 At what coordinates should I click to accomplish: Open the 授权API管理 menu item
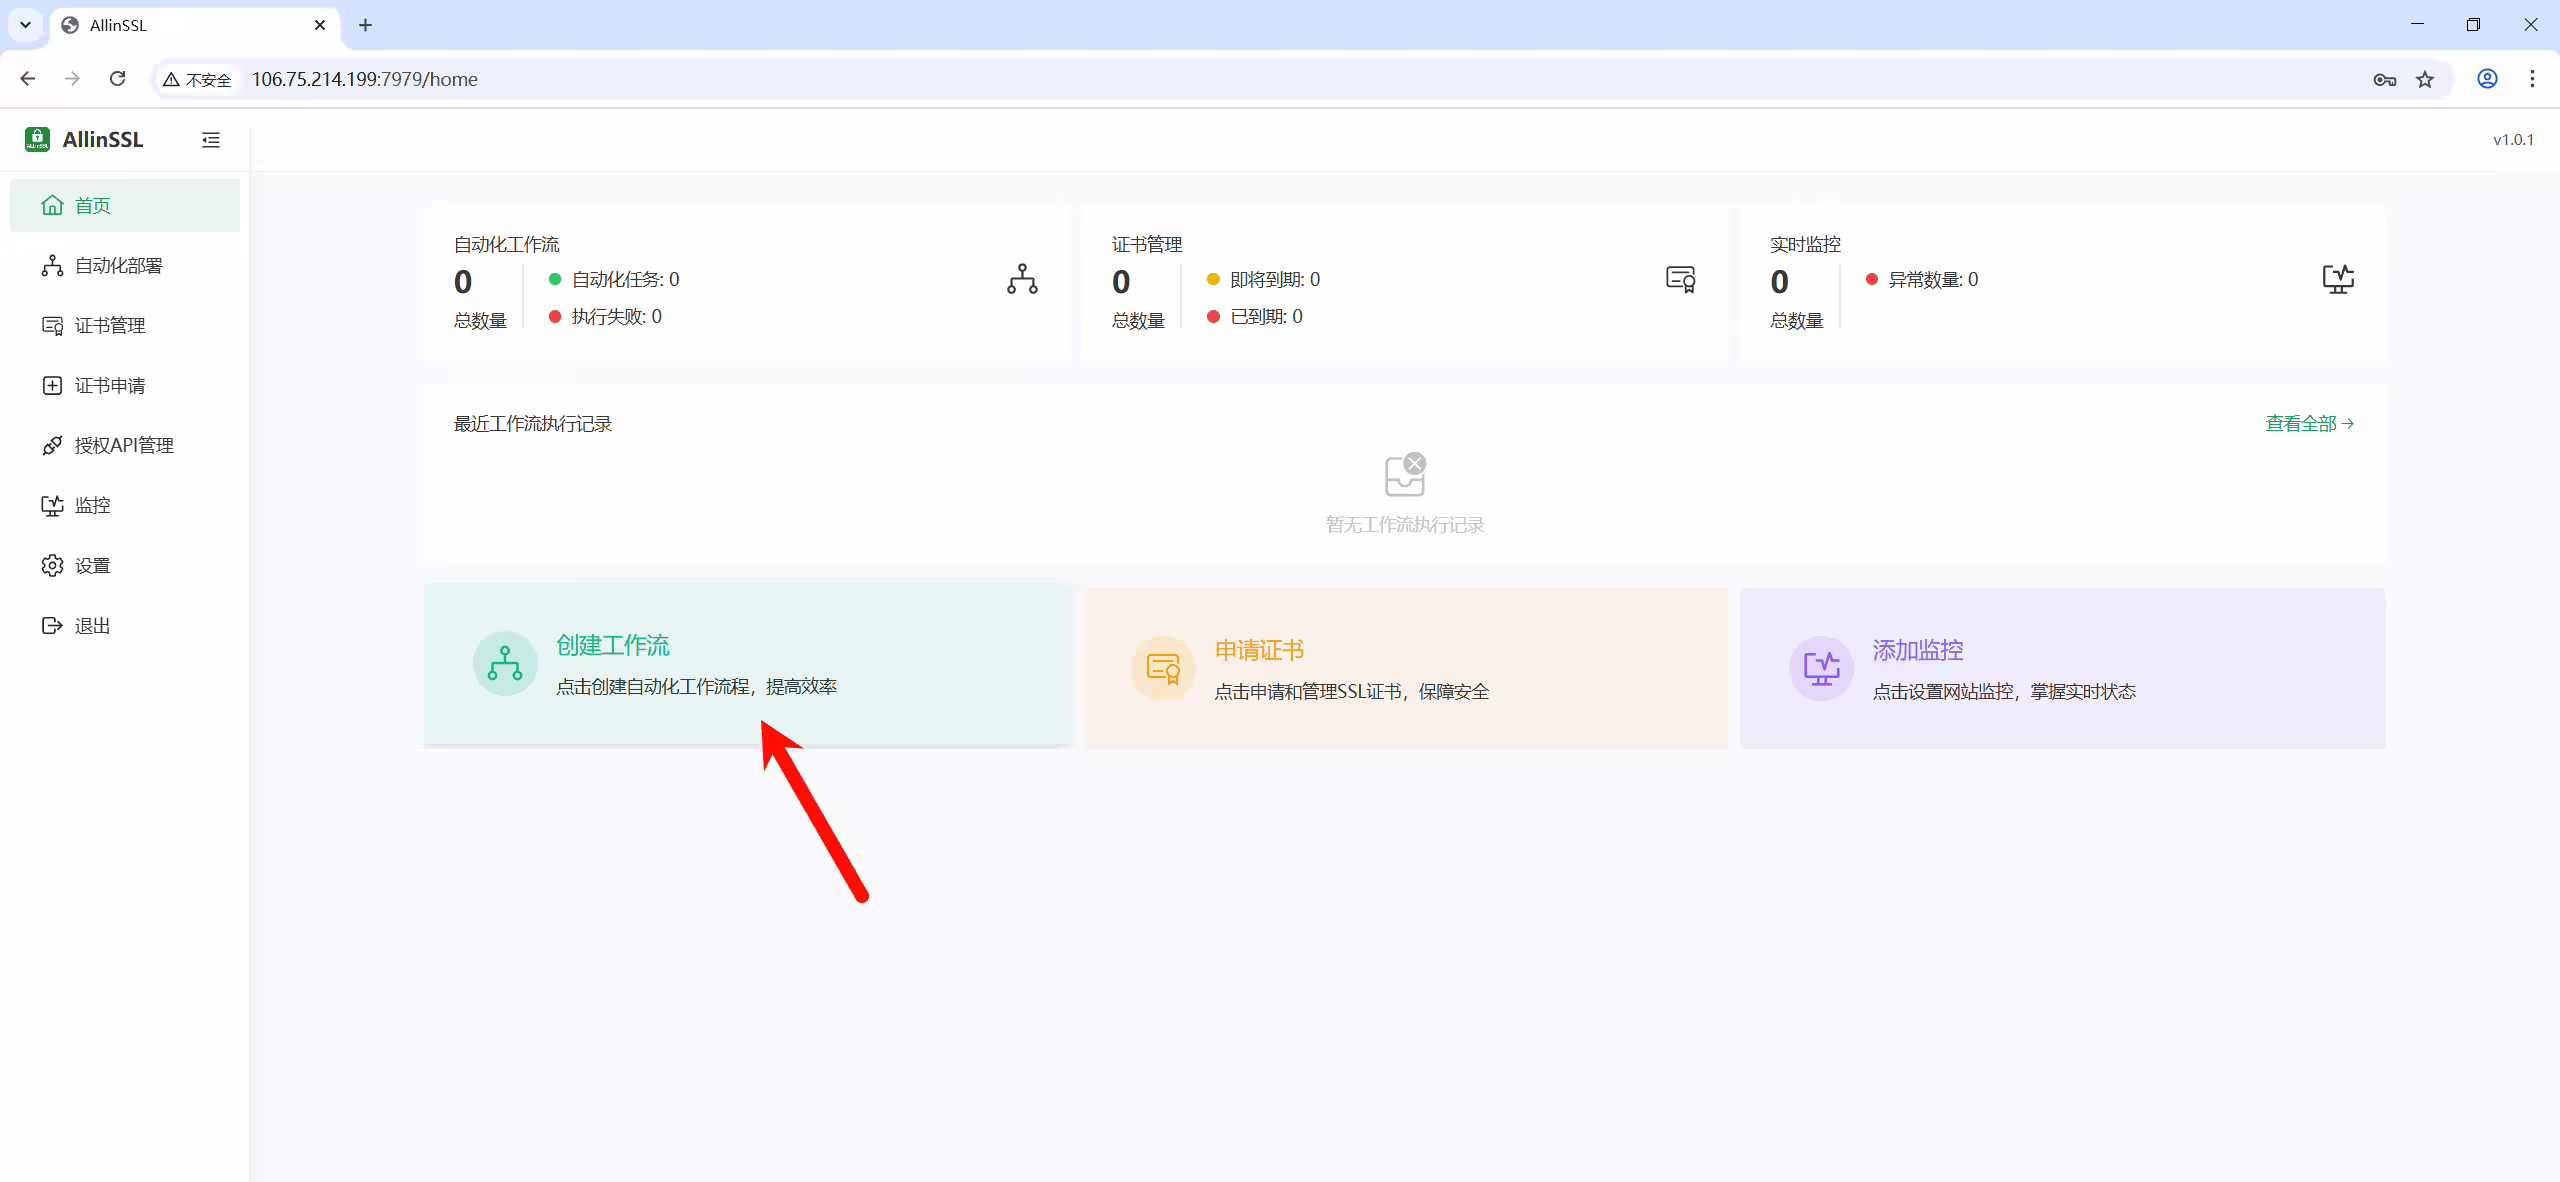pos(125,445)
